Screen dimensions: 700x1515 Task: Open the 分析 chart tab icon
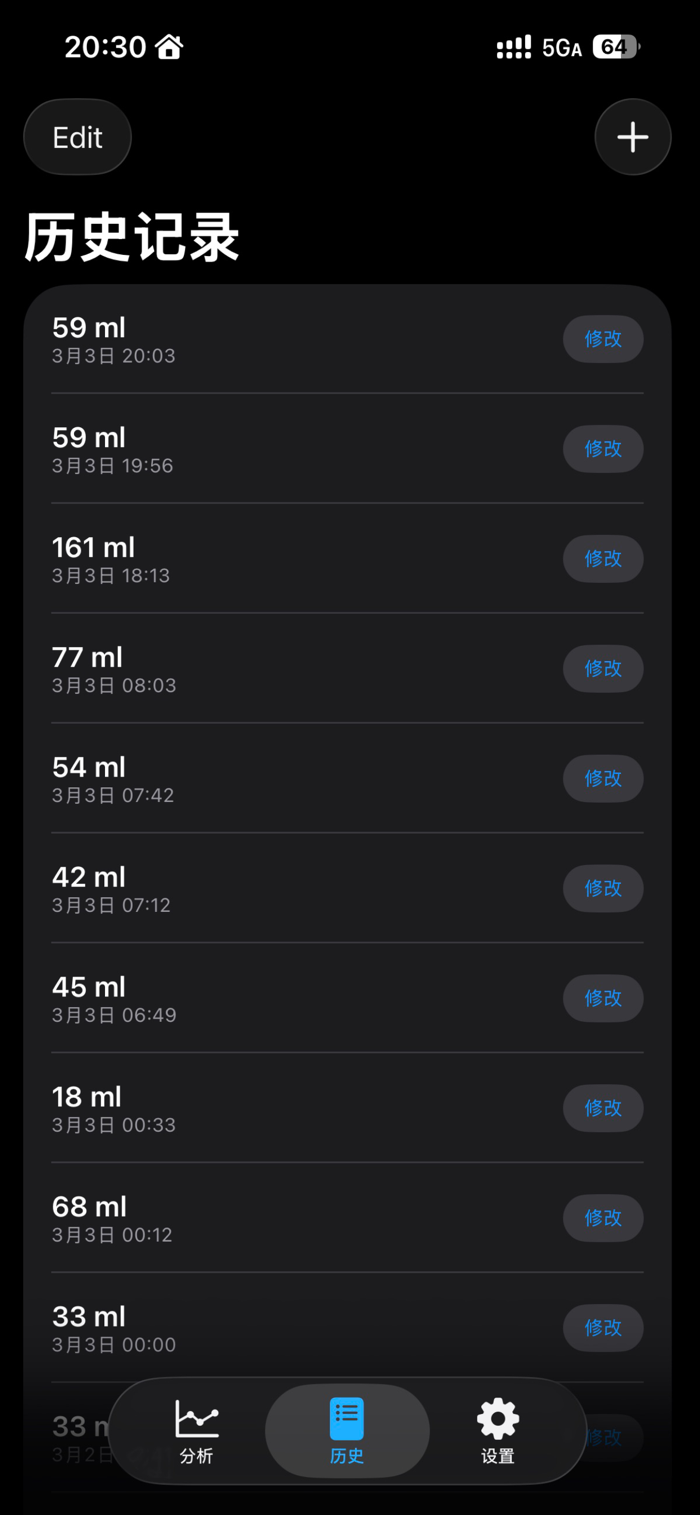click(x=197, y=1419)
